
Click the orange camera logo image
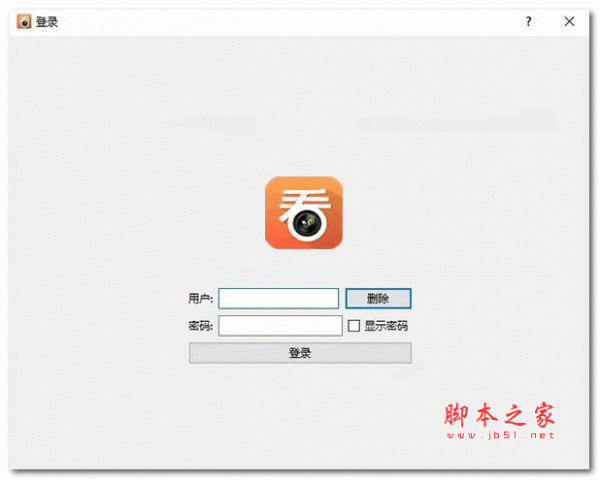point(304,213)
